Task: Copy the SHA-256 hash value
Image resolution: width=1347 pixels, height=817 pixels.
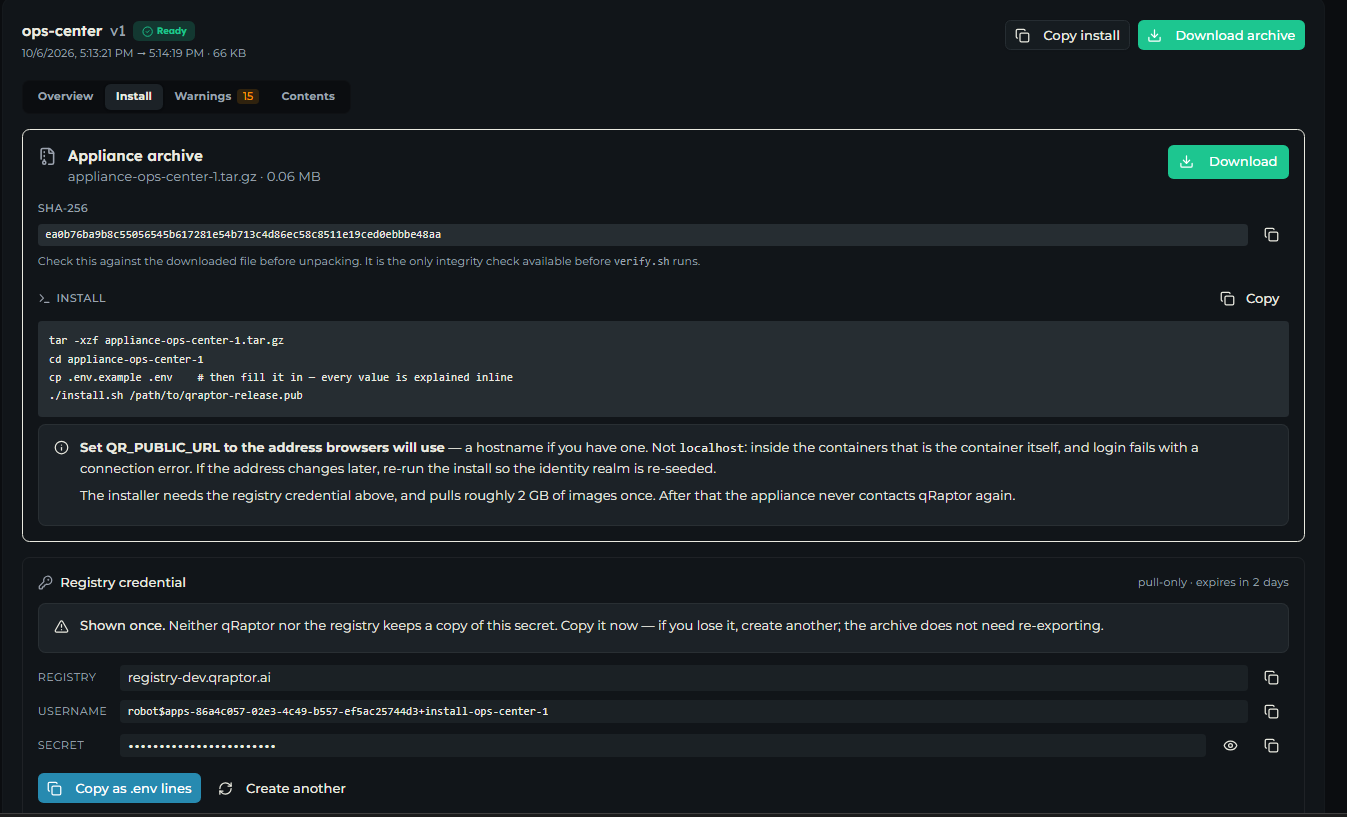Action: 1271,235
